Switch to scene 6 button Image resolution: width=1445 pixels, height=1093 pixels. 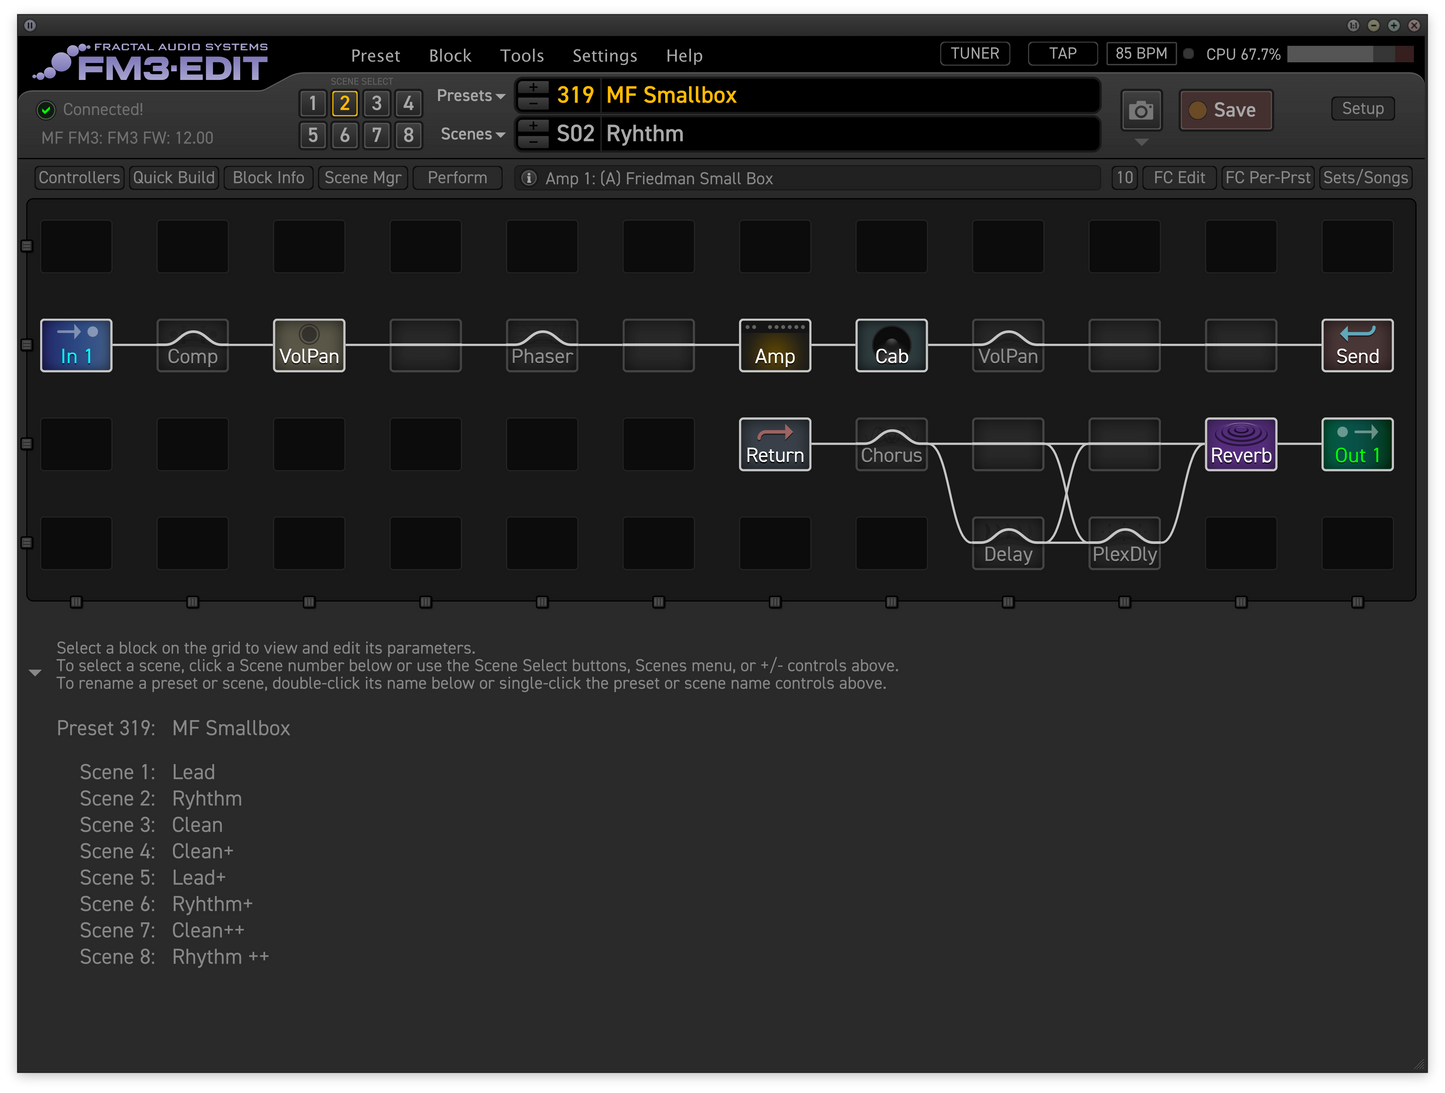pos(345,135)
